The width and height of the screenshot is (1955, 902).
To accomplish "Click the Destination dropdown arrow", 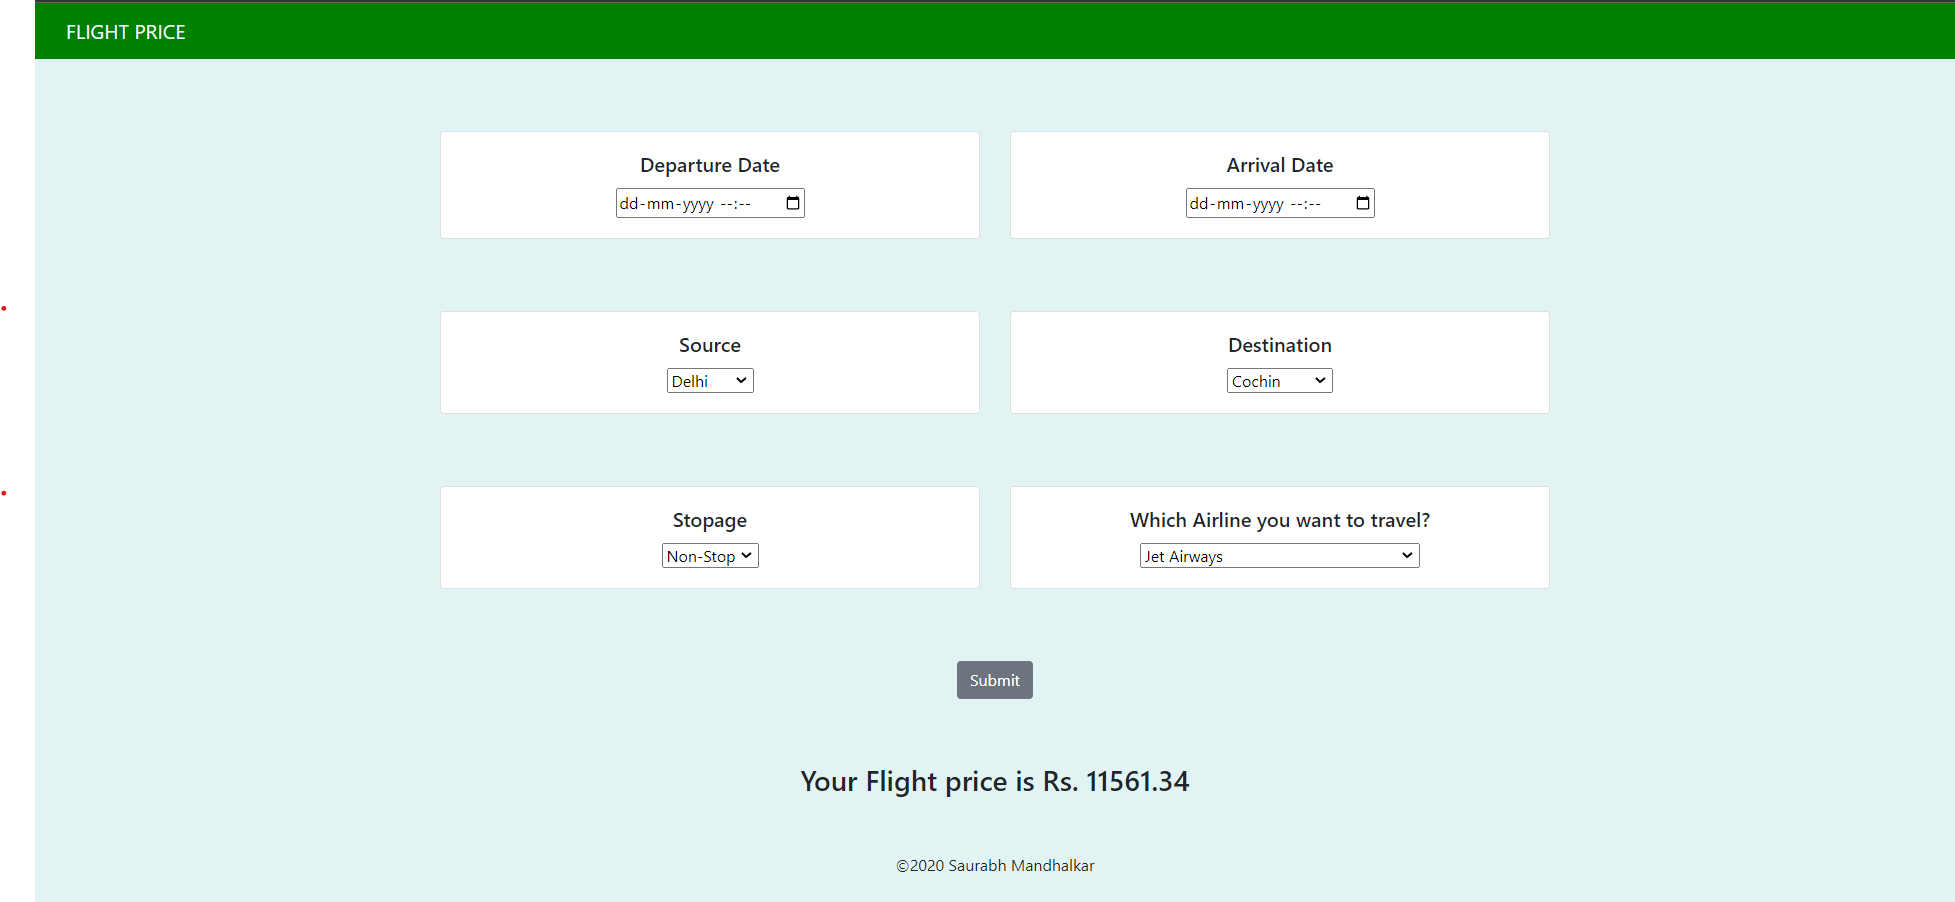I will pyautogui.click(x=1318, y=380).
